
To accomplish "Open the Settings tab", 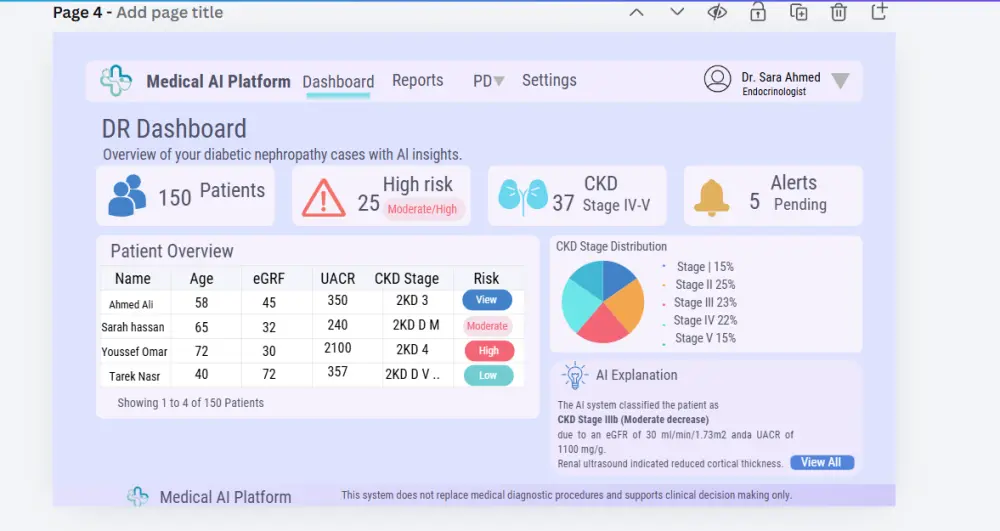I will 549,80.
